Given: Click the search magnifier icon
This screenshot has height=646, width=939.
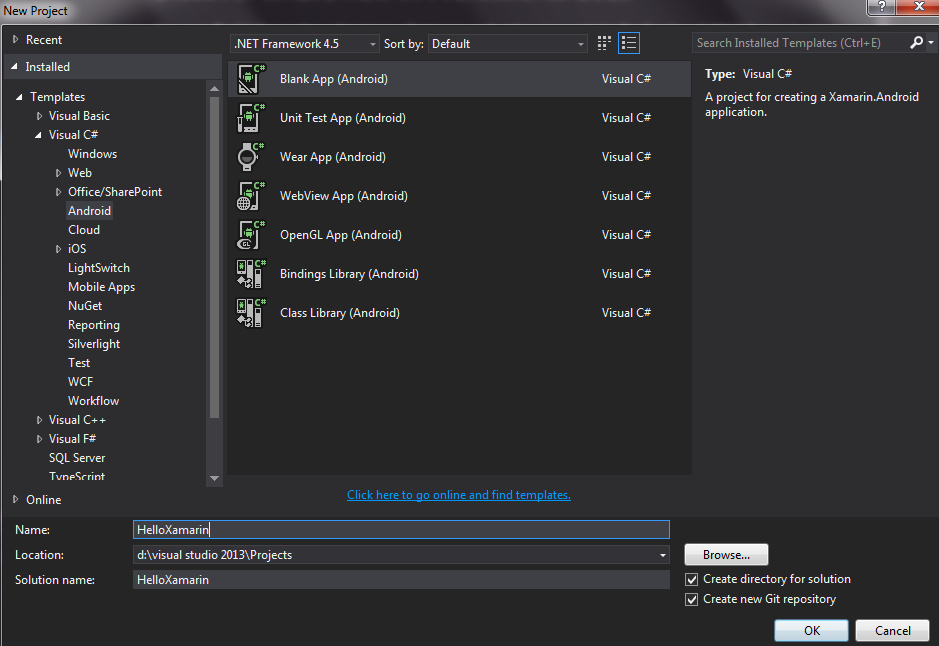Looking at the screenshot, I should (917, 43).
